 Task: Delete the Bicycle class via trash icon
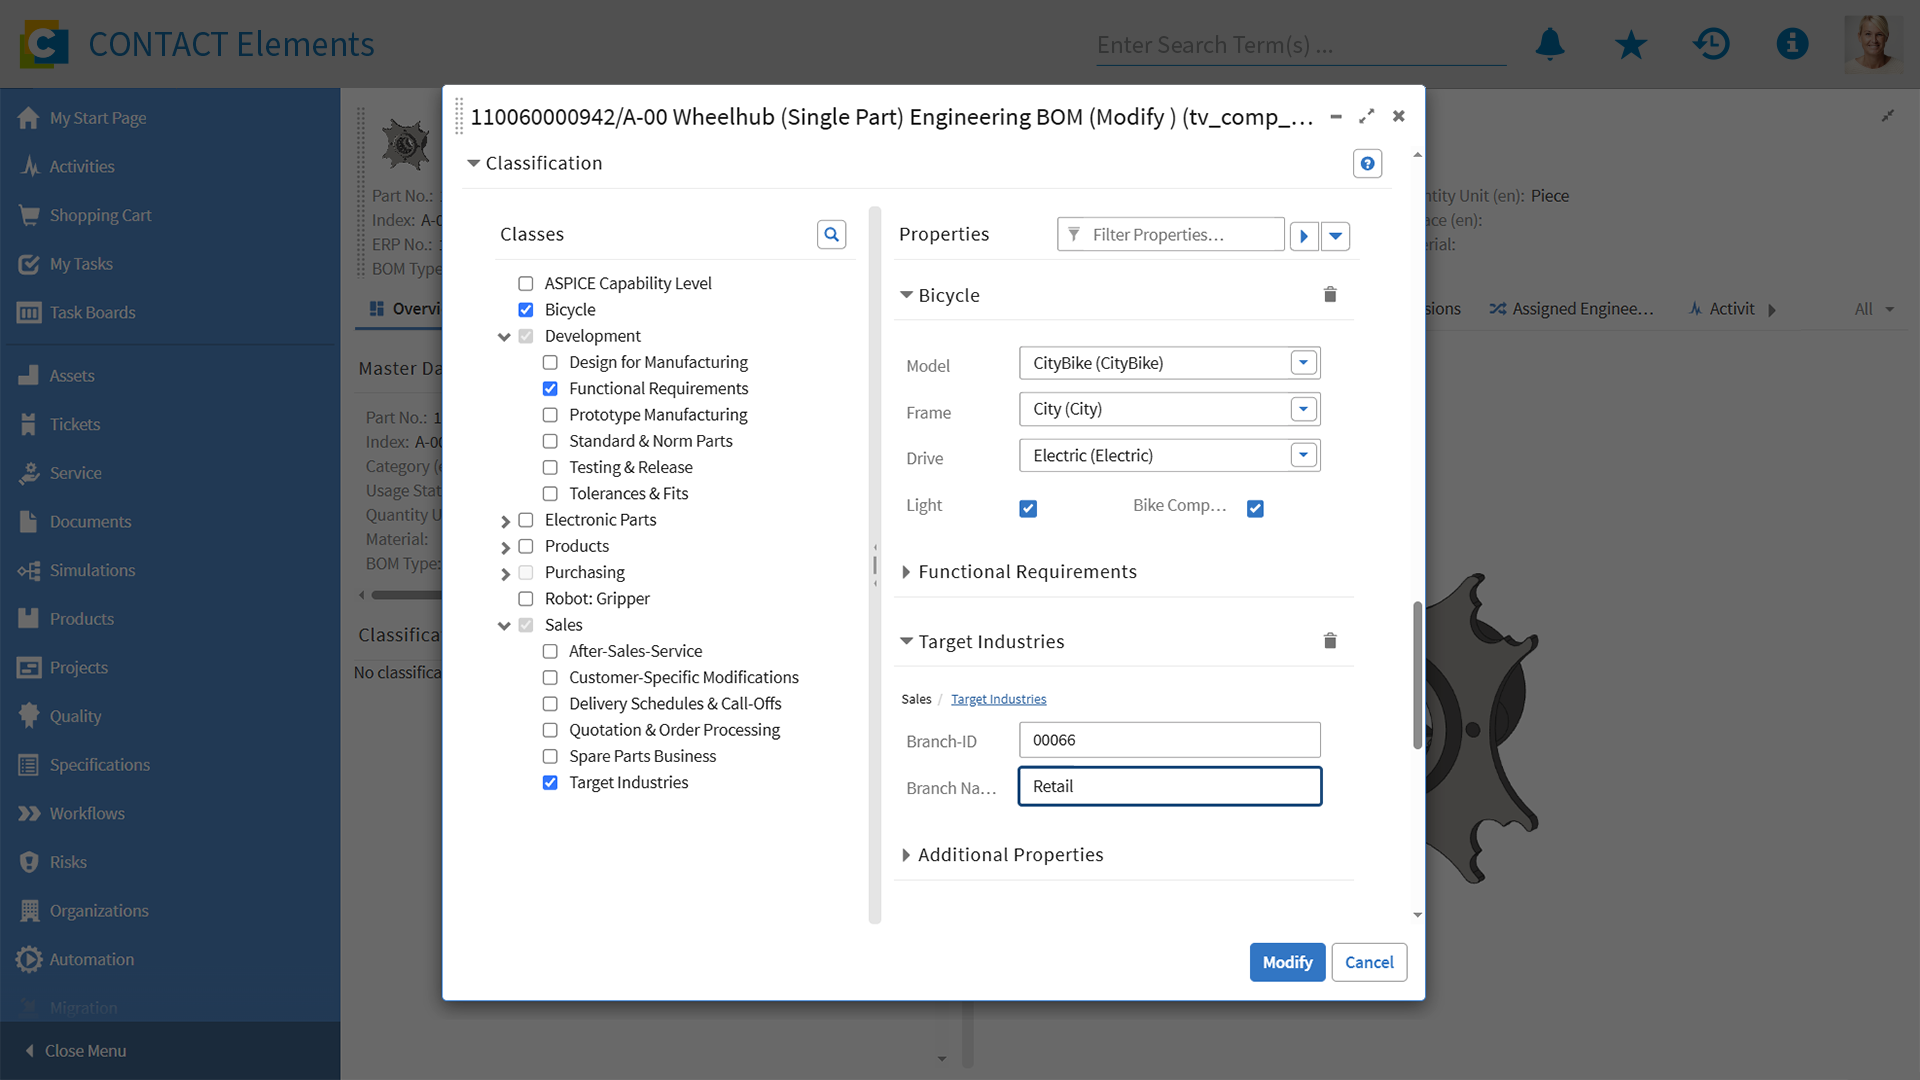pos(1330,294)
